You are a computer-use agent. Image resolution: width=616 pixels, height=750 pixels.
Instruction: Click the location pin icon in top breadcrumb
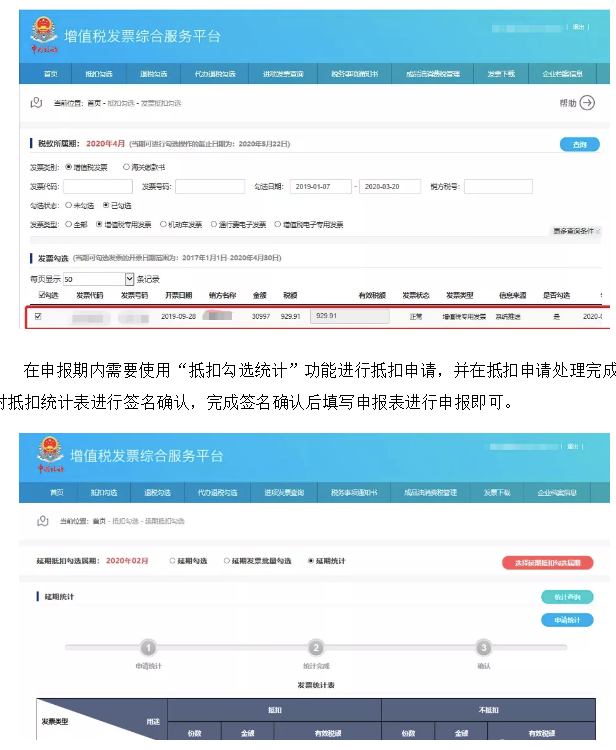tap(37, 102)
